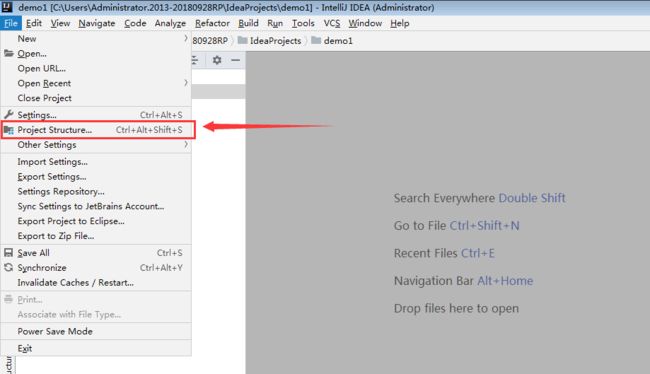Select Sync Settings to JetBrains Account...
This screenshot has width=650, height=374.
(96, 206)
